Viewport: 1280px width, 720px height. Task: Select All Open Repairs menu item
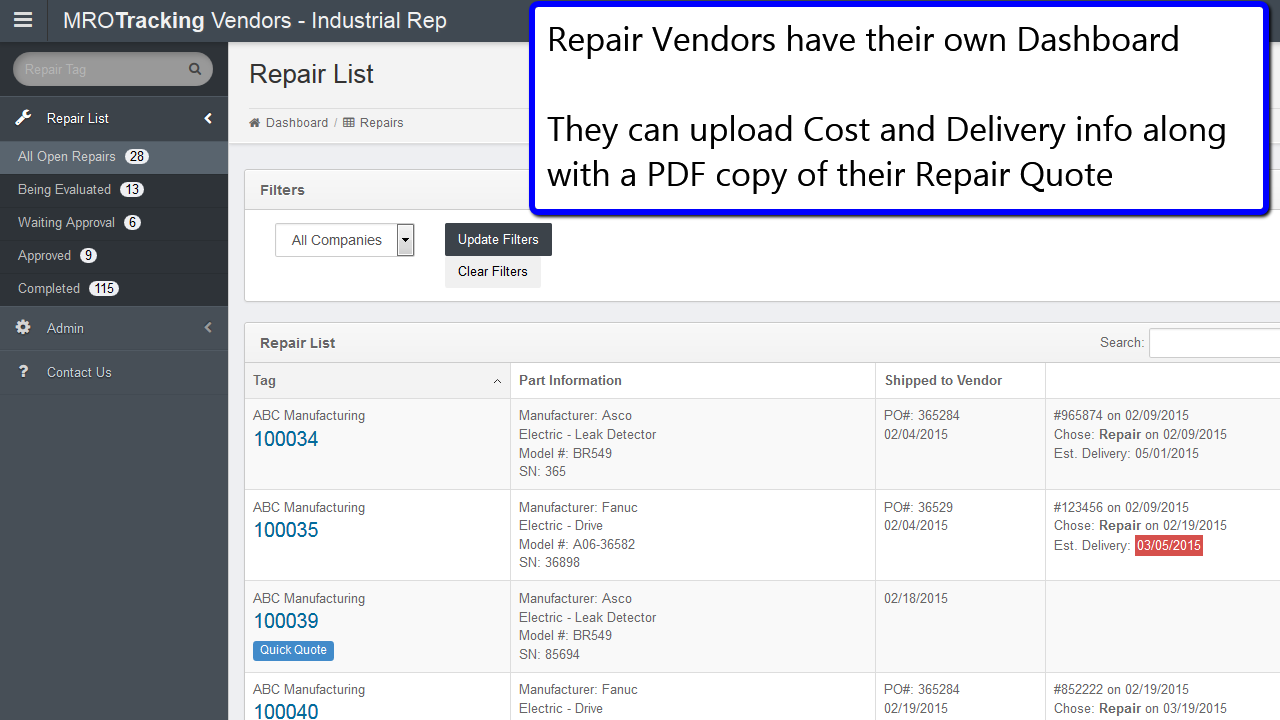pos(114,156)
